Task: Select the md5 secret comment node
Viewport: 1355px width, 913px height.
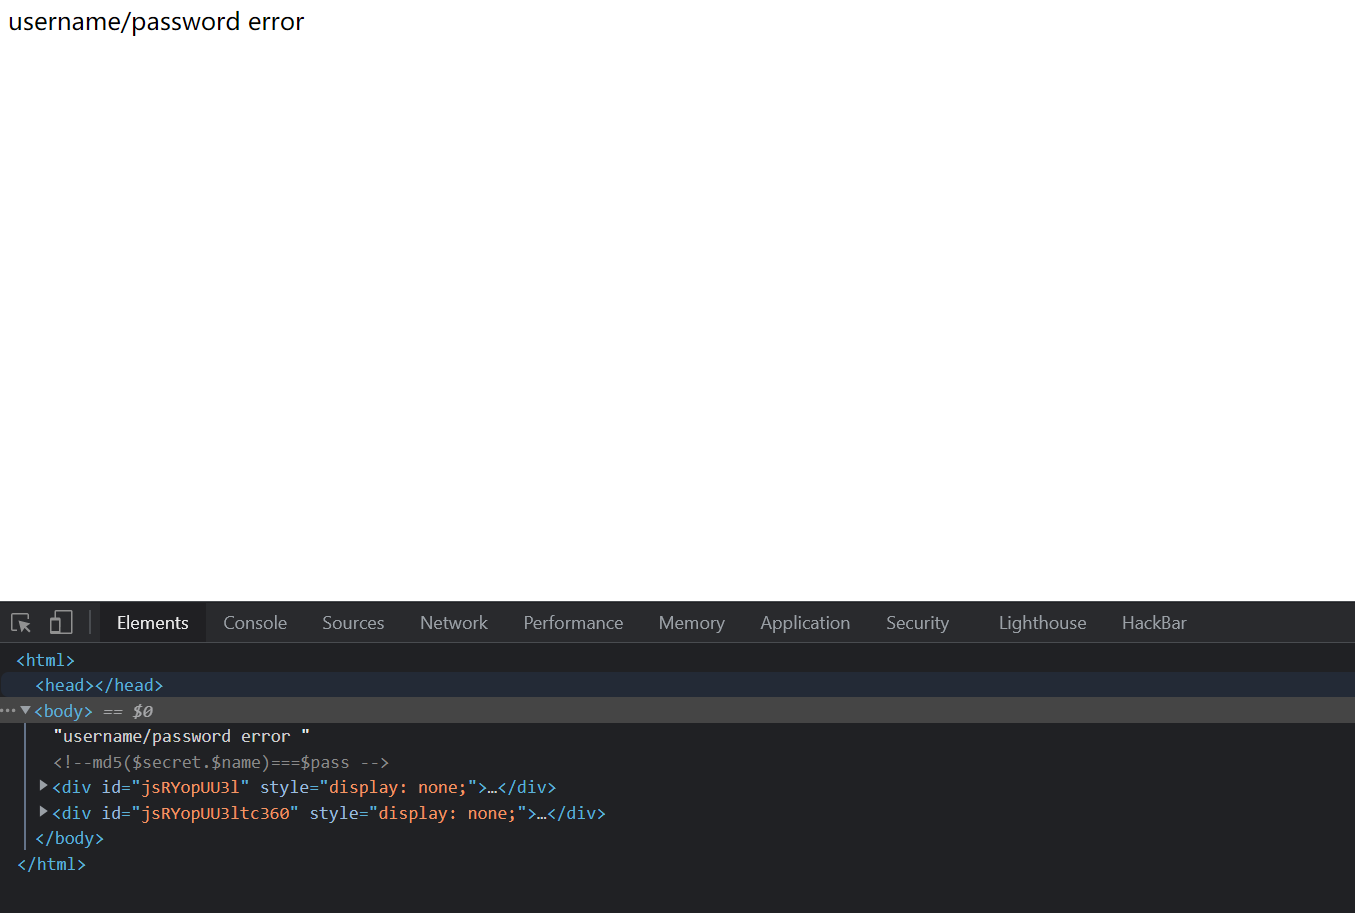Action: [221, 762]
